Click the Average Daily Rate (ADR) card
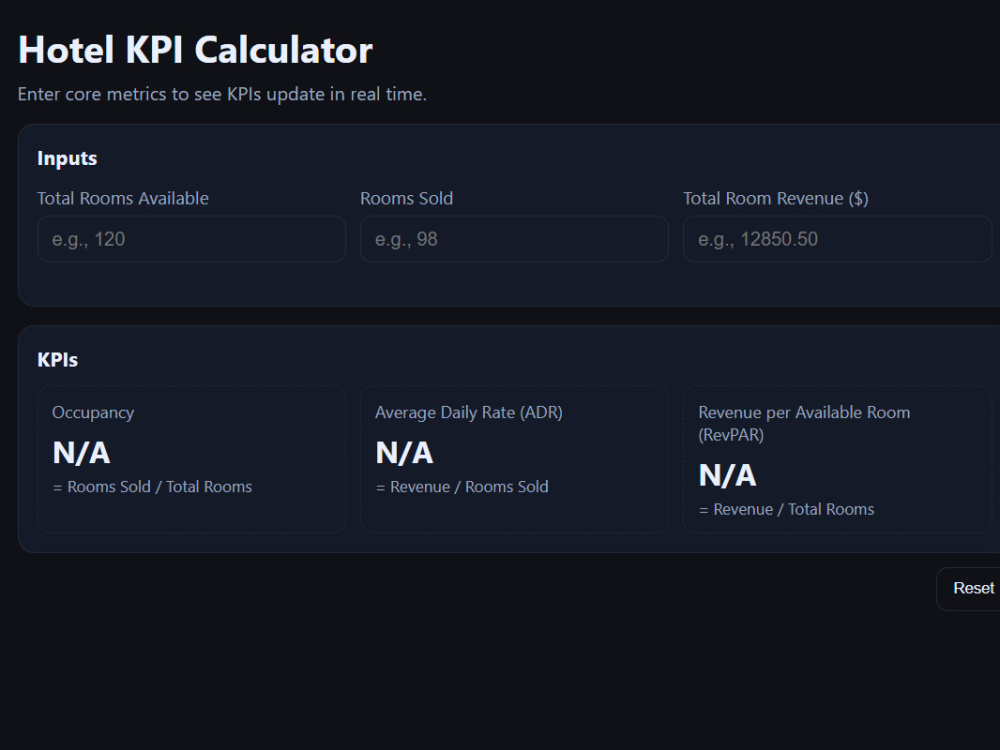 click(514, 459)
